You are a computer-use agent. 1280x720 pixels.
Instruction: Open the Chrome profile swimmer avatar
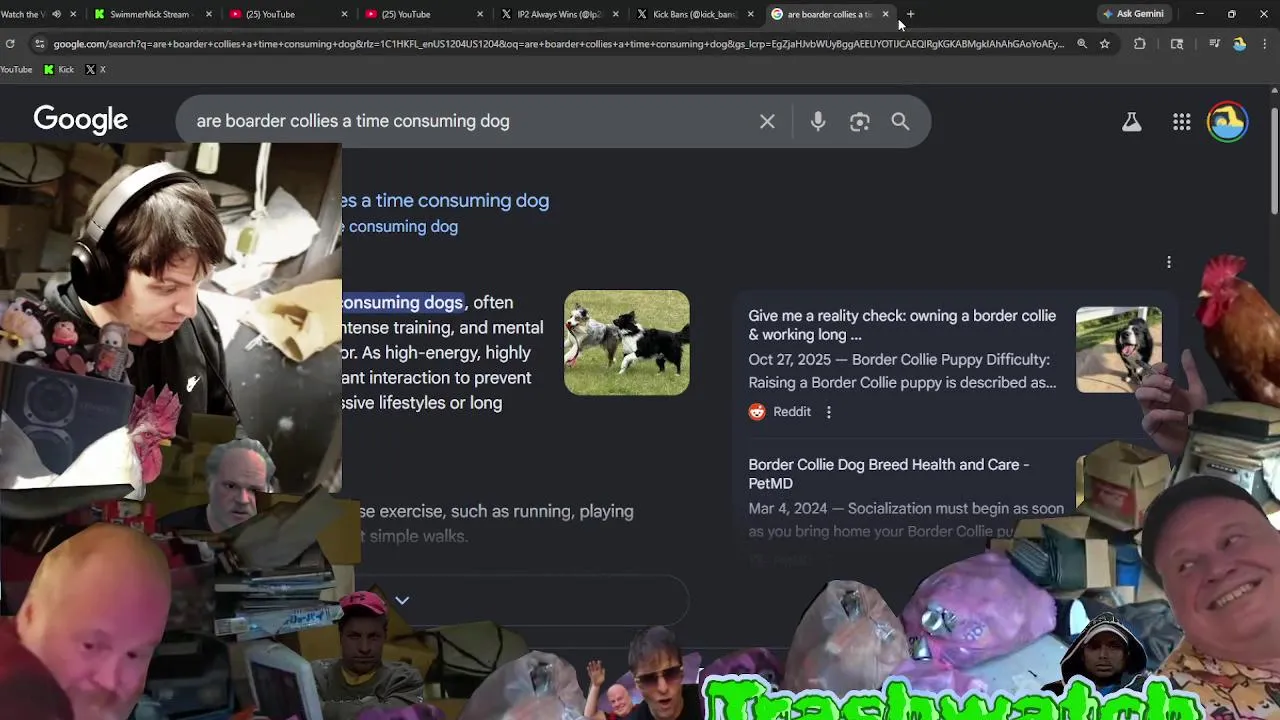click(x=1239, y=44)
